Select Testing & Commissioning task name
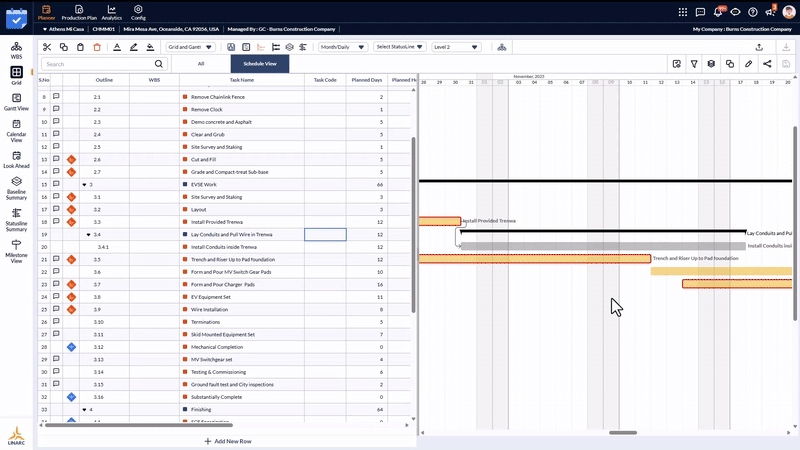Screen dimensions: 800x450 click(218, 372)
